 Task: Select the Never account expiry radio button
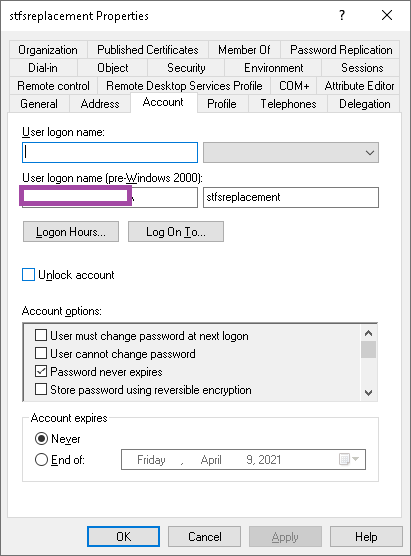pyautogui.click(x=41, y=439)
